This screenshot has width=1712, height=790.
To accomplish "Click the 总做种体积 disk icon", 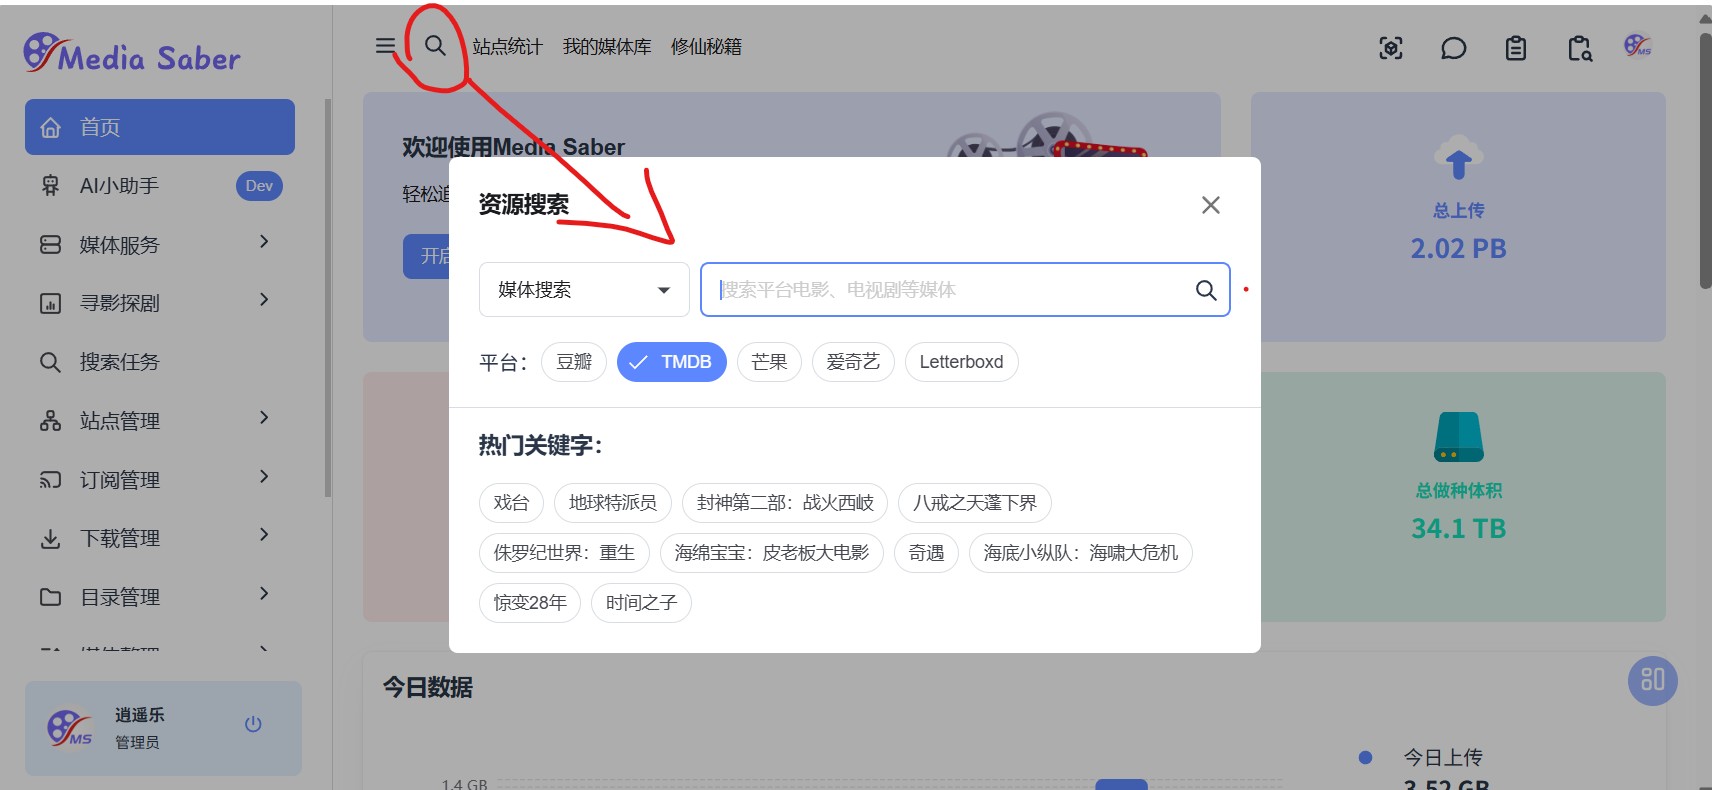I will [x=1458, y=437].
